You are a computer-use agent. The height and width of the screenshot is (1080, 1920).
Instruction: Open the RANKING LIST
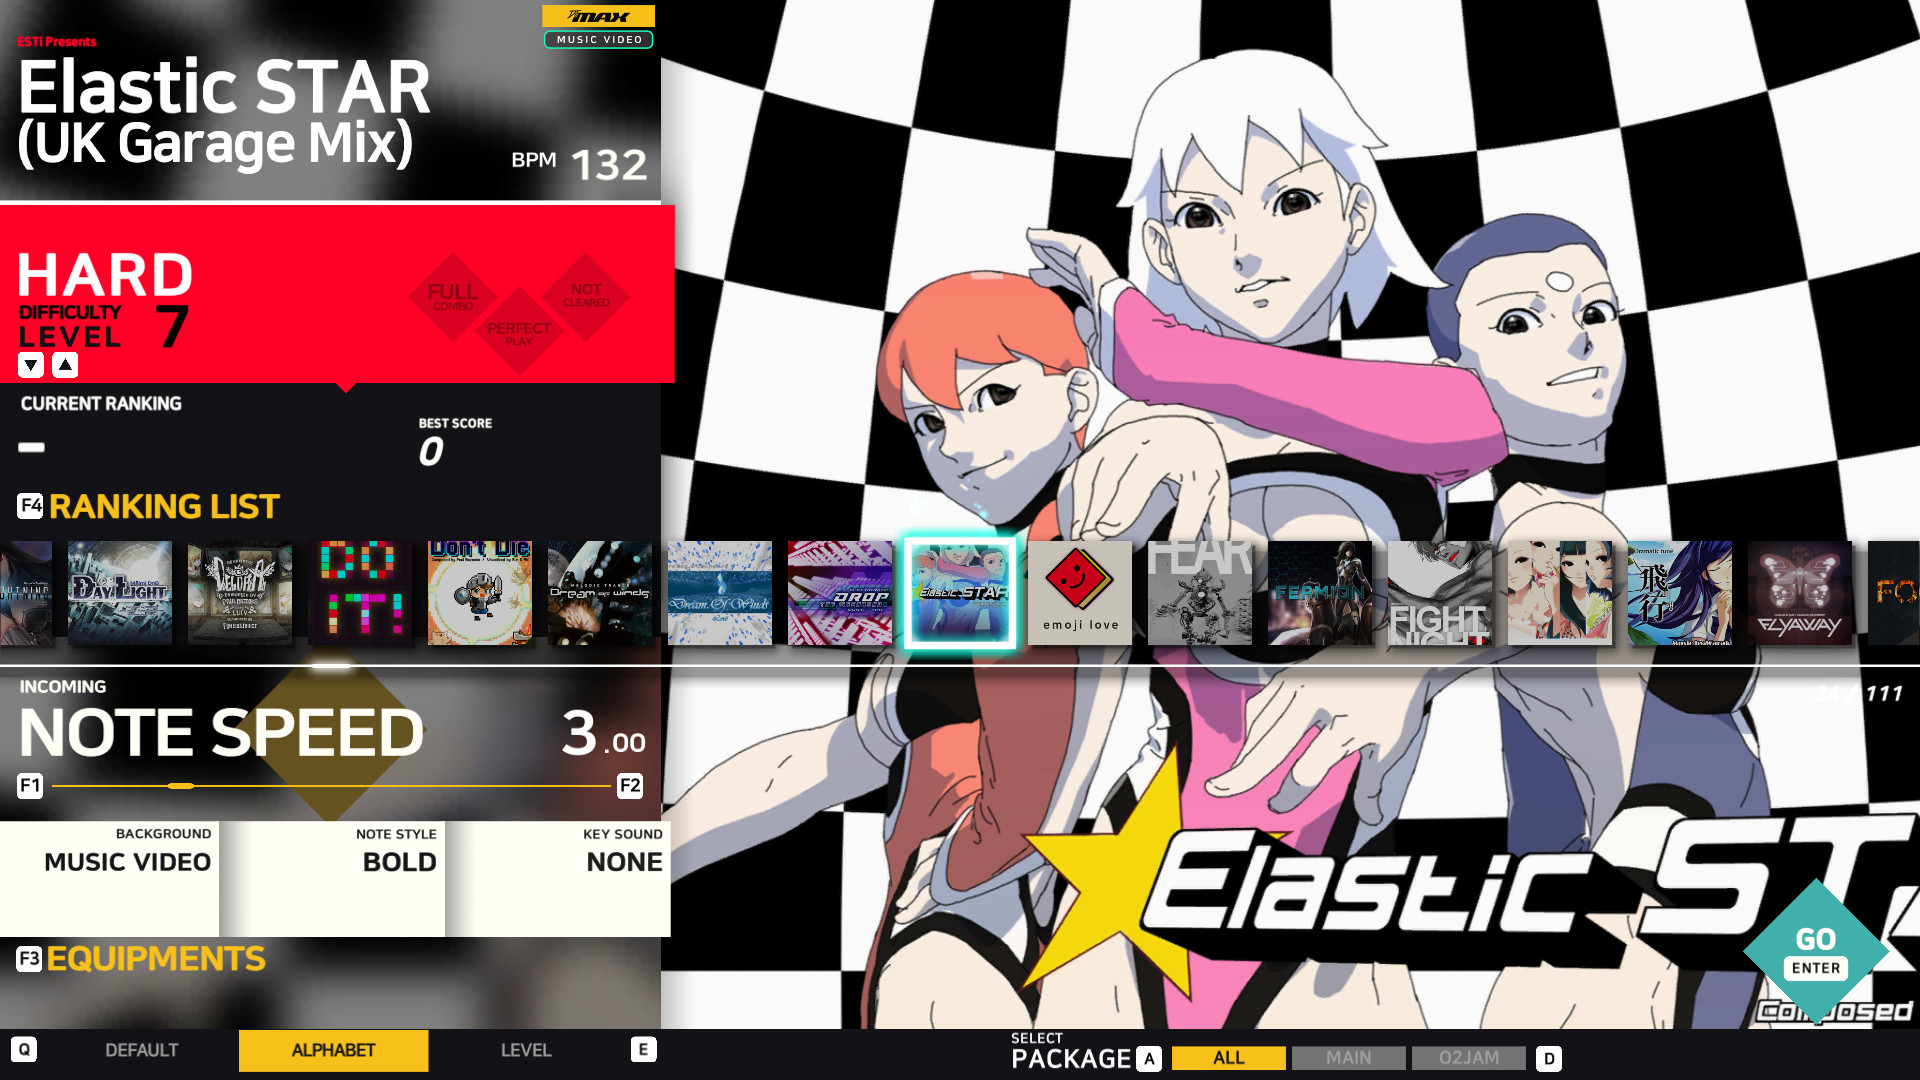163,506
